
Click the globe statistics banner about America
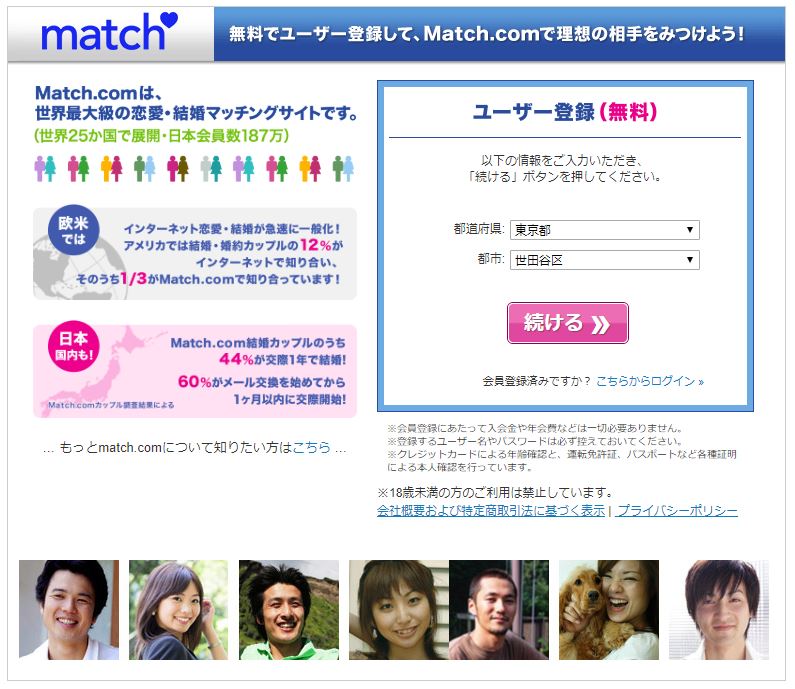pos(195,253)
